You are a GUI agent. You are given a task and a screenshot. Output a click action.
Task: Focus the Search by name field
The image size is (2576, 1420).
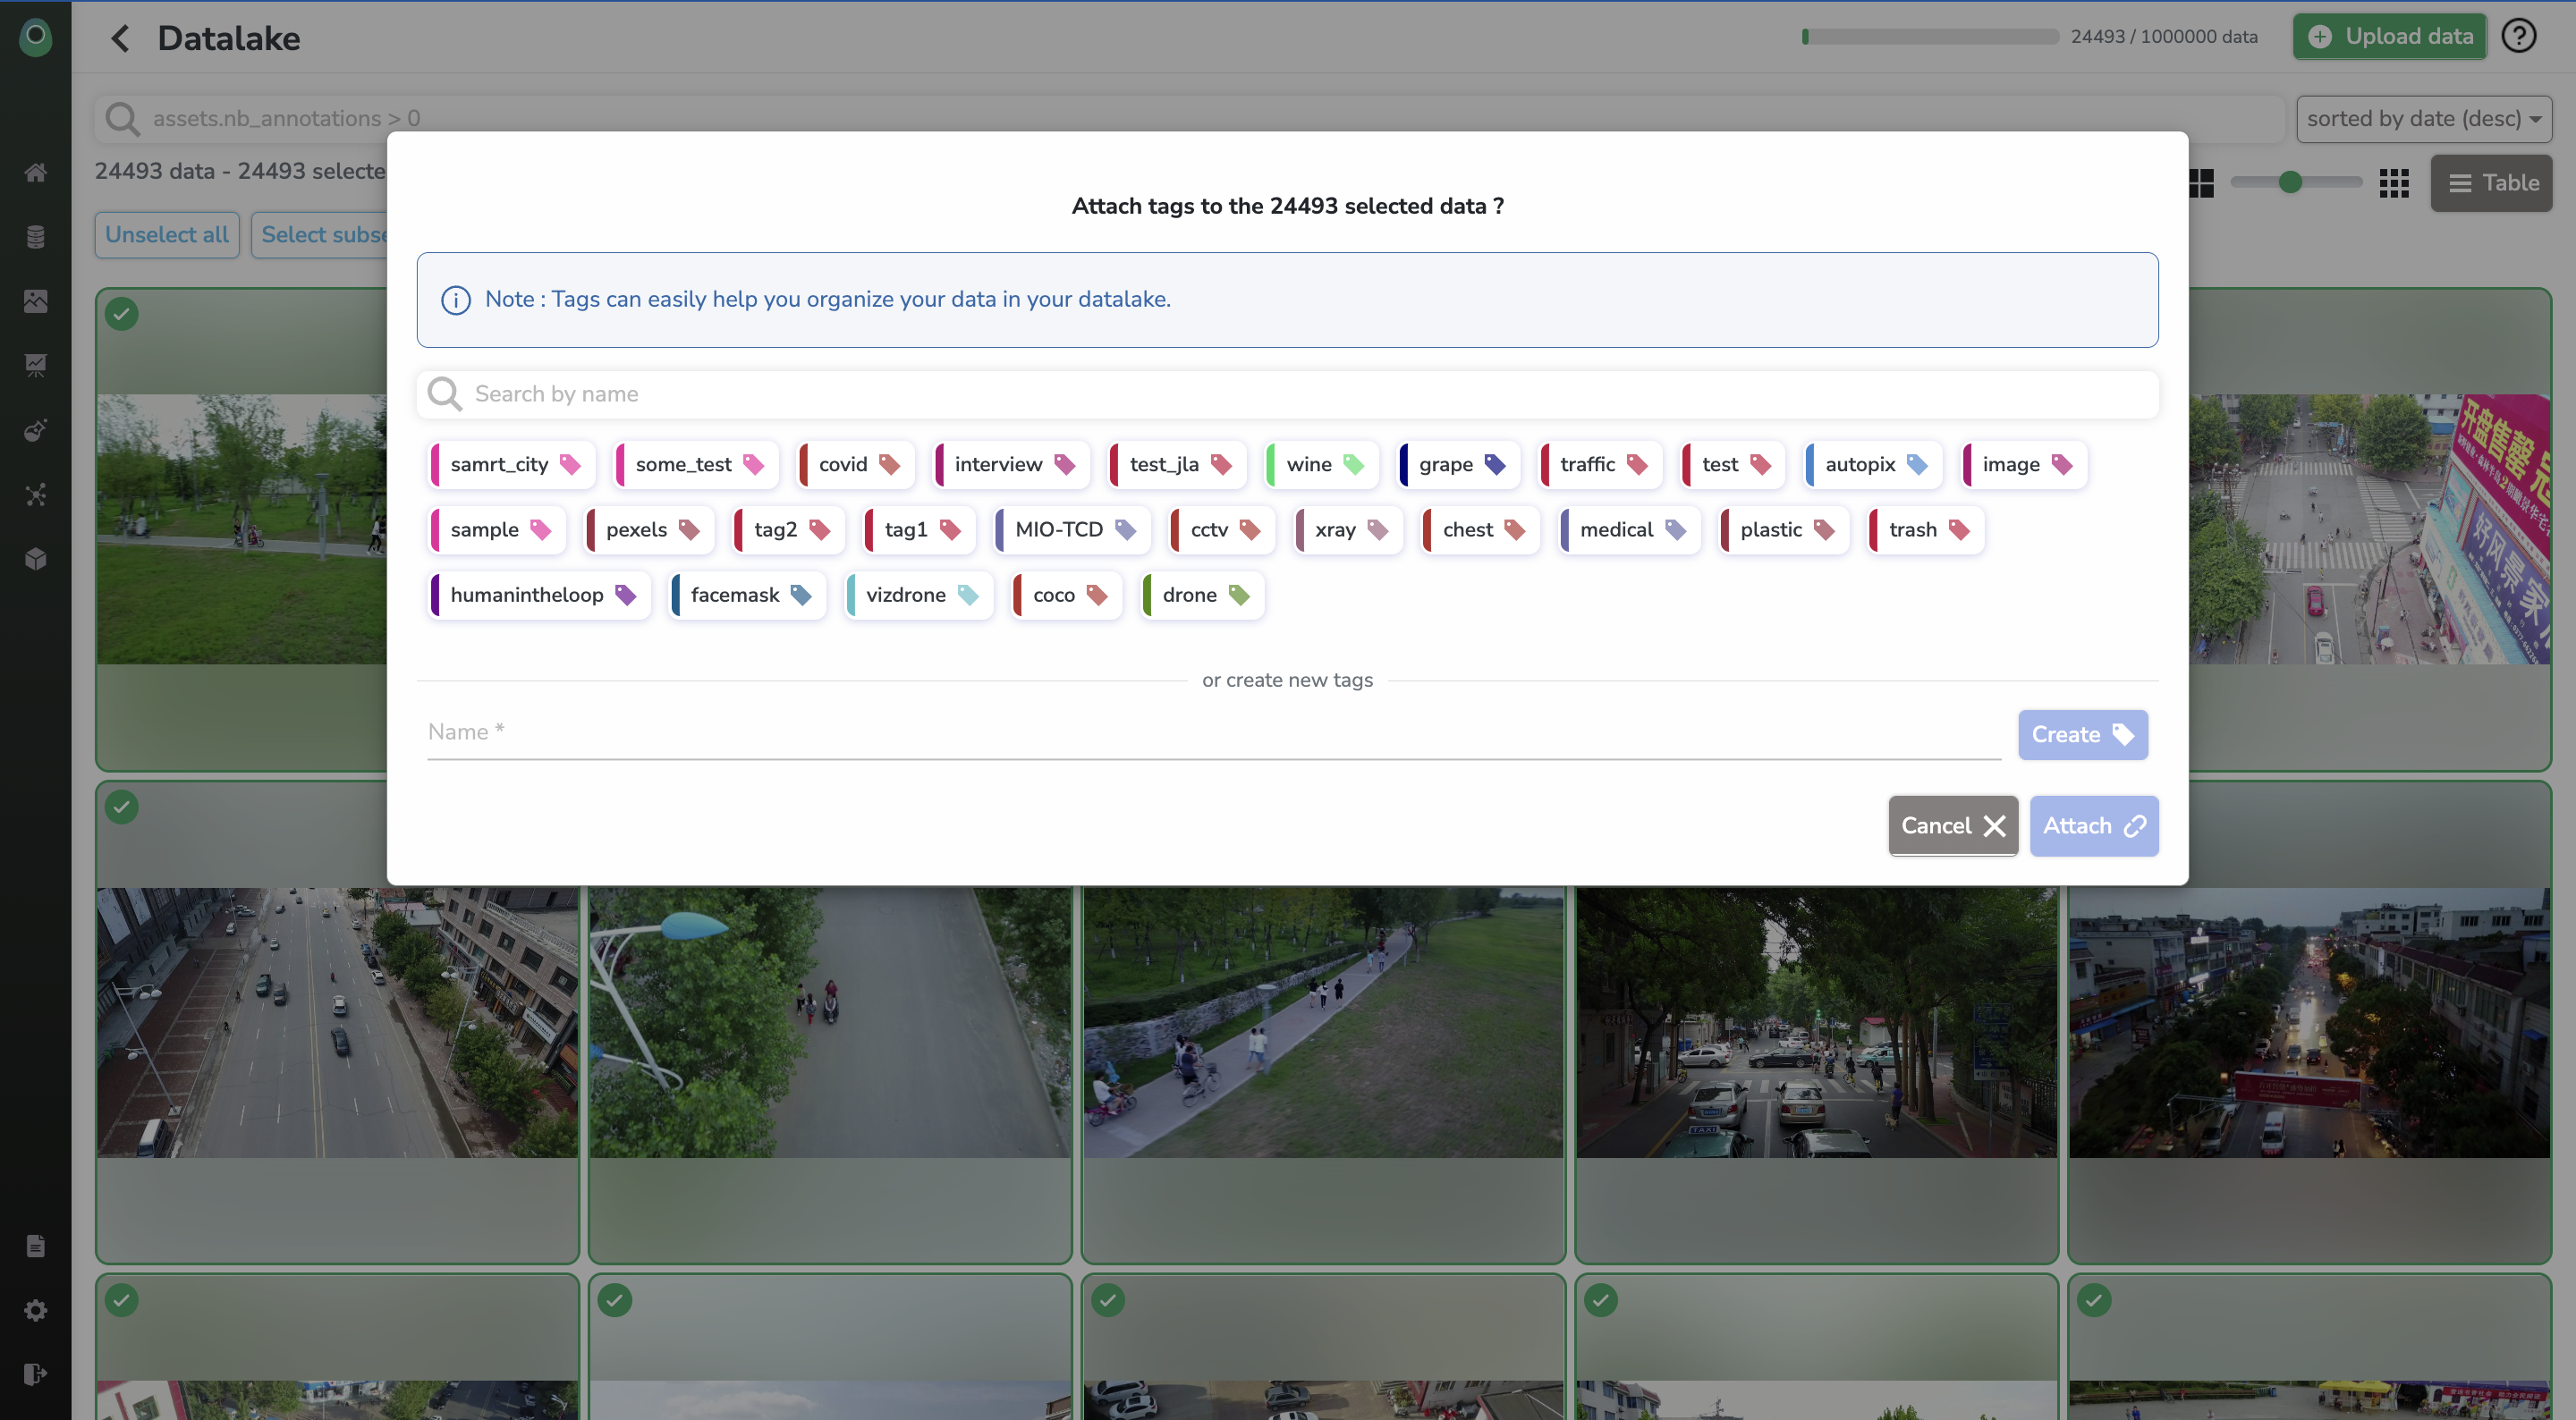(1286, 394)
